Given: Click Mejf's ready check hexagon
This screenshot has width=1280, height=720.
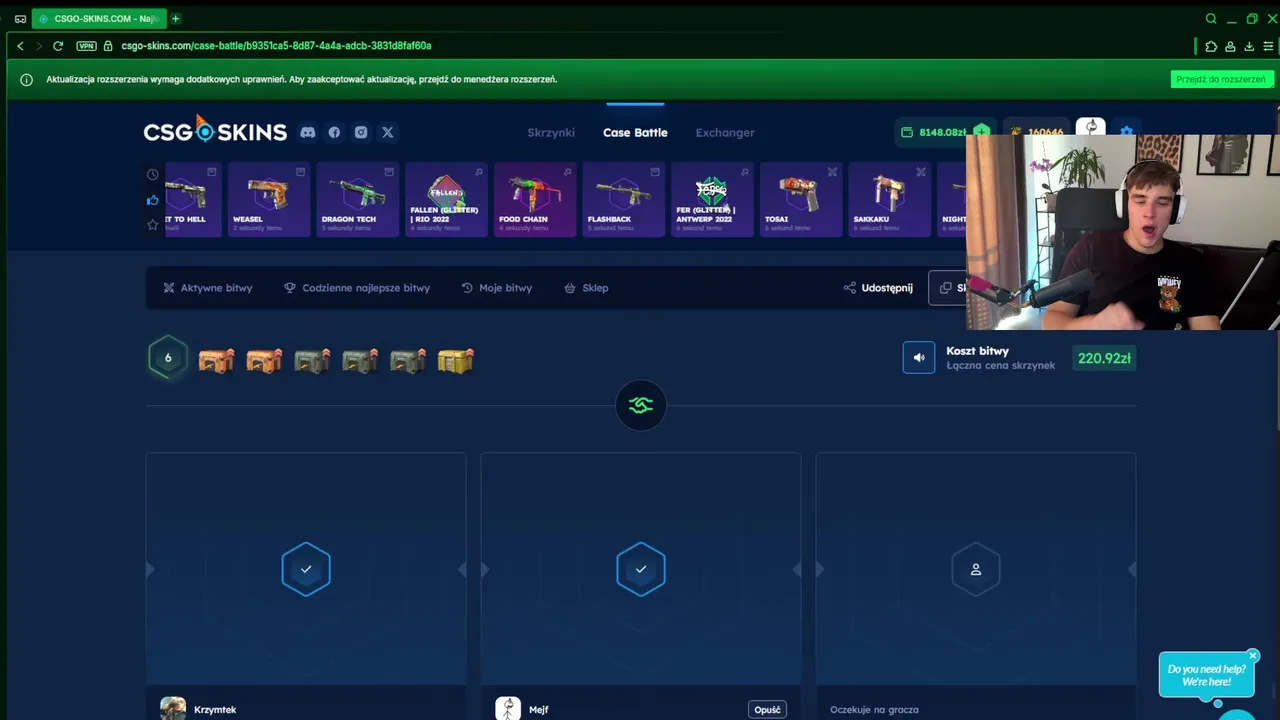Looking at the screenshot, I should tap(641, 569).
